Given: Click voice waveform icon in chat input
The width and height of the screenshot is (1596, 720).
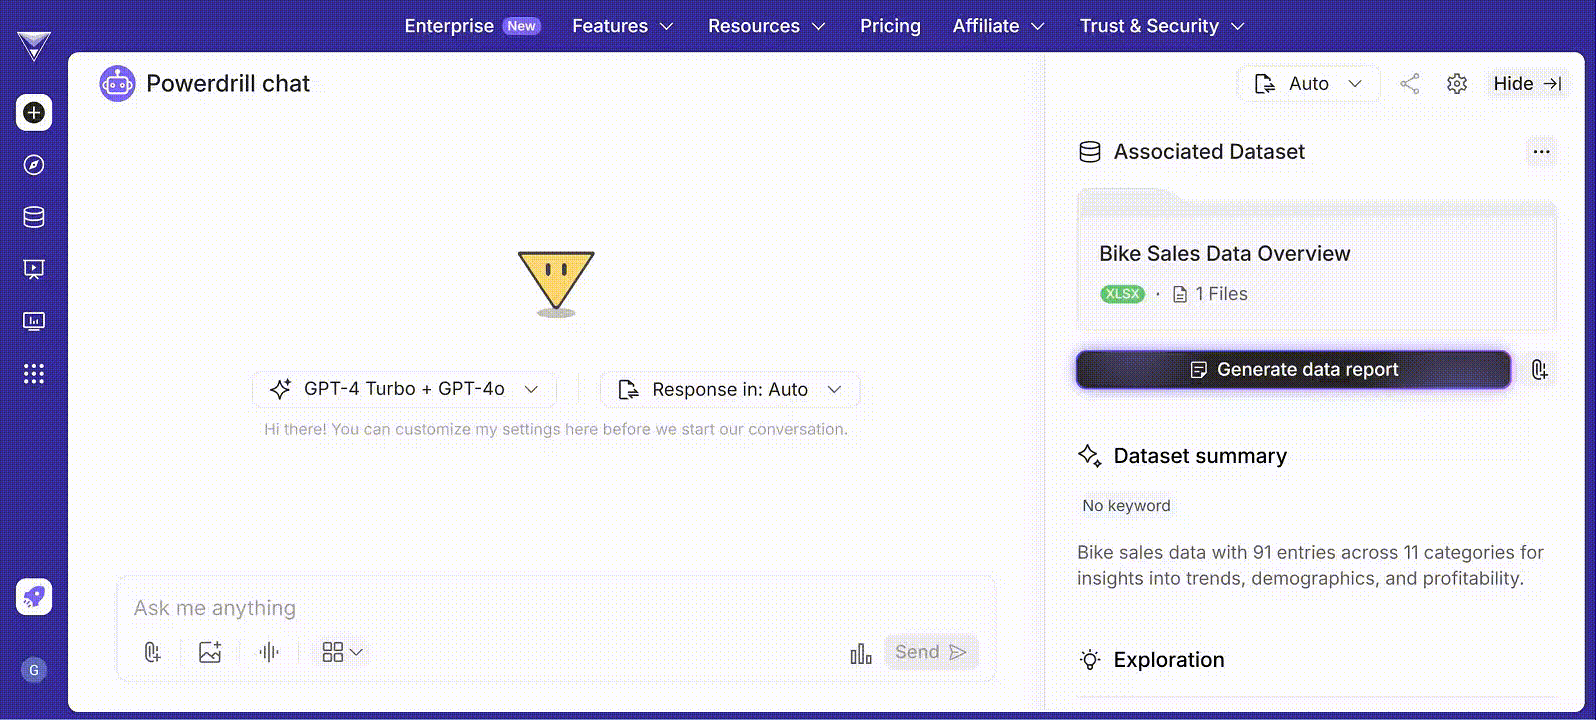Looking at the screenshot, I should click(268, 652).
